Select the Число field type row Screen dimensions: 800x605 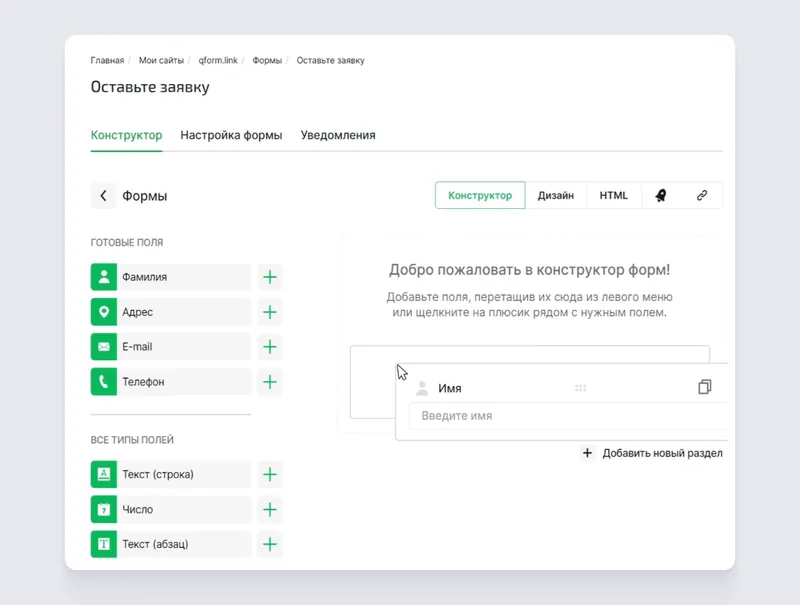click(171, 509)
